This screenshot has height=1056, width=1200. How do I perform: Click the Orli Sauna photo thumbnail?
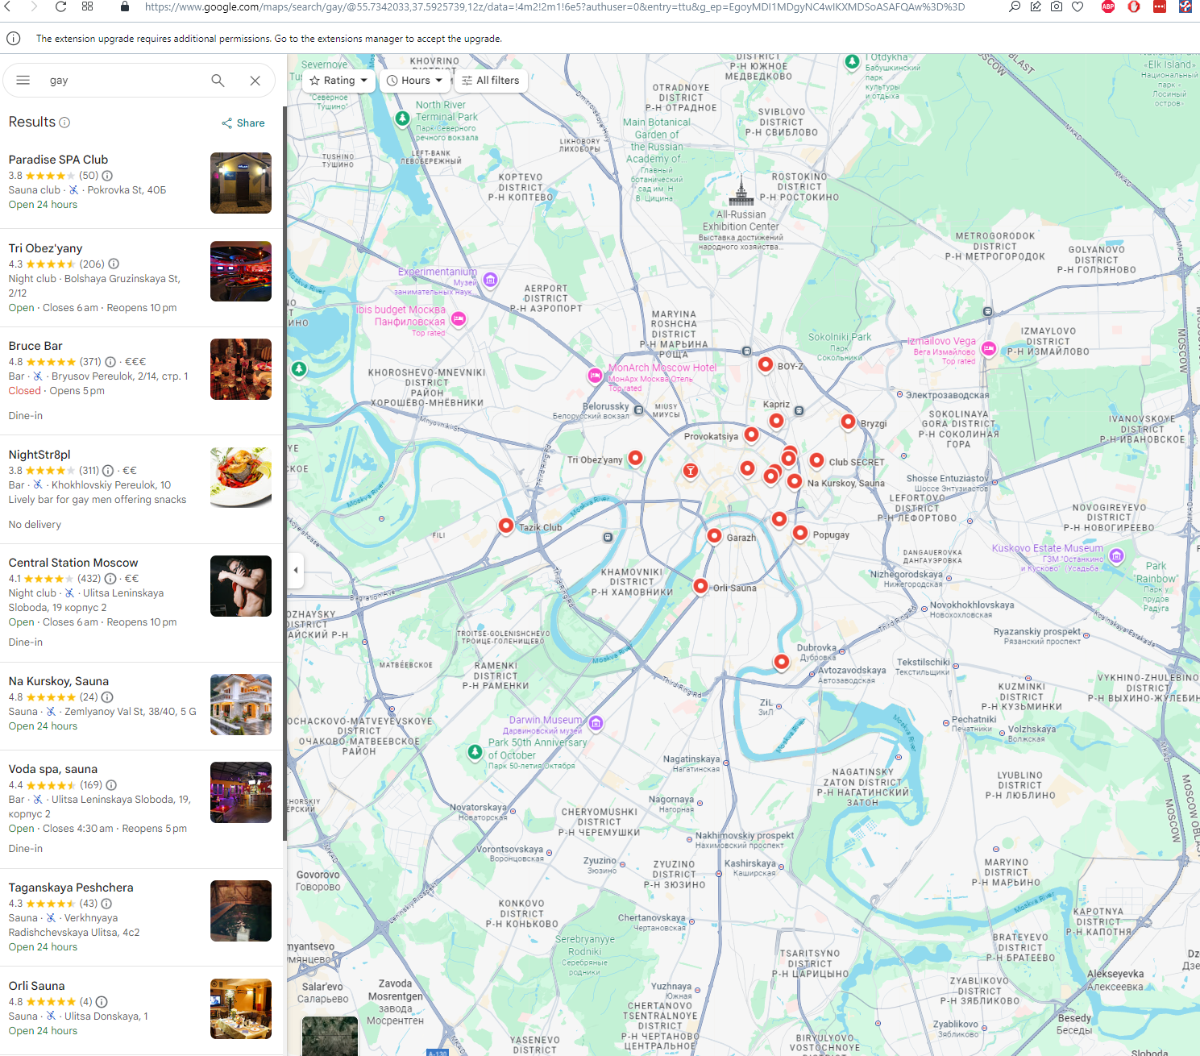(x=241, y=1009)
